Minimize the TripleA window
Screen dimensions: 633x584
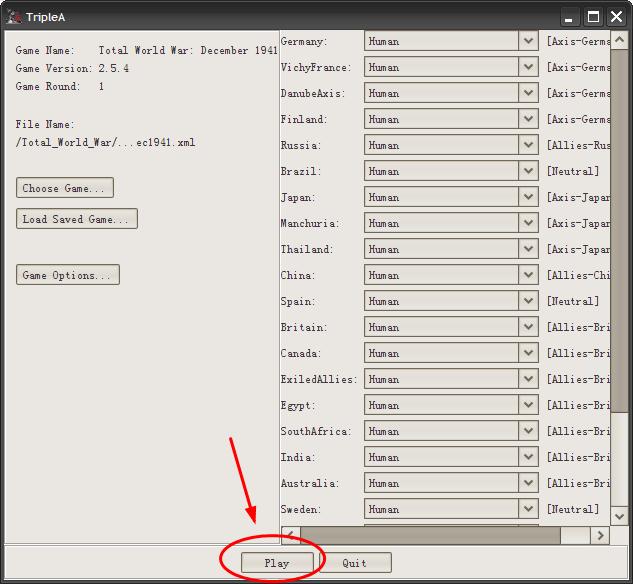click(x=569, y=17)
